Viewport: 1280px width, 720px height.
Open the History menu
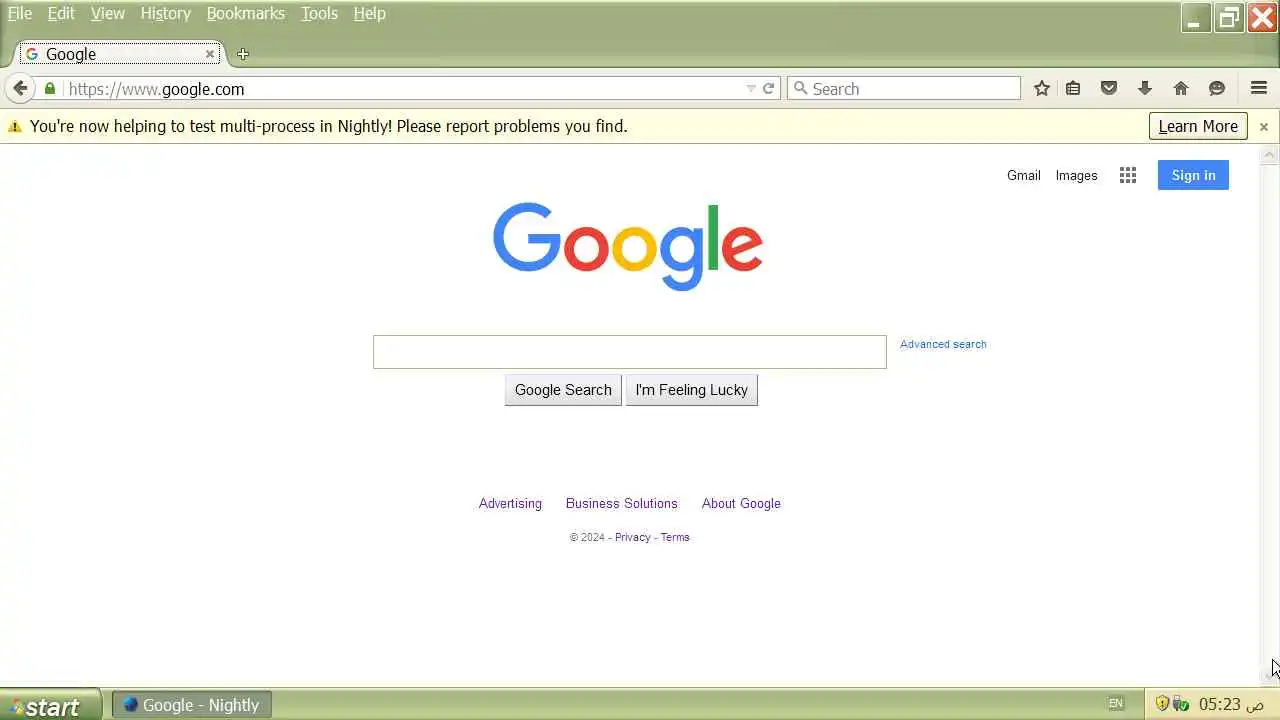point(165,13)
